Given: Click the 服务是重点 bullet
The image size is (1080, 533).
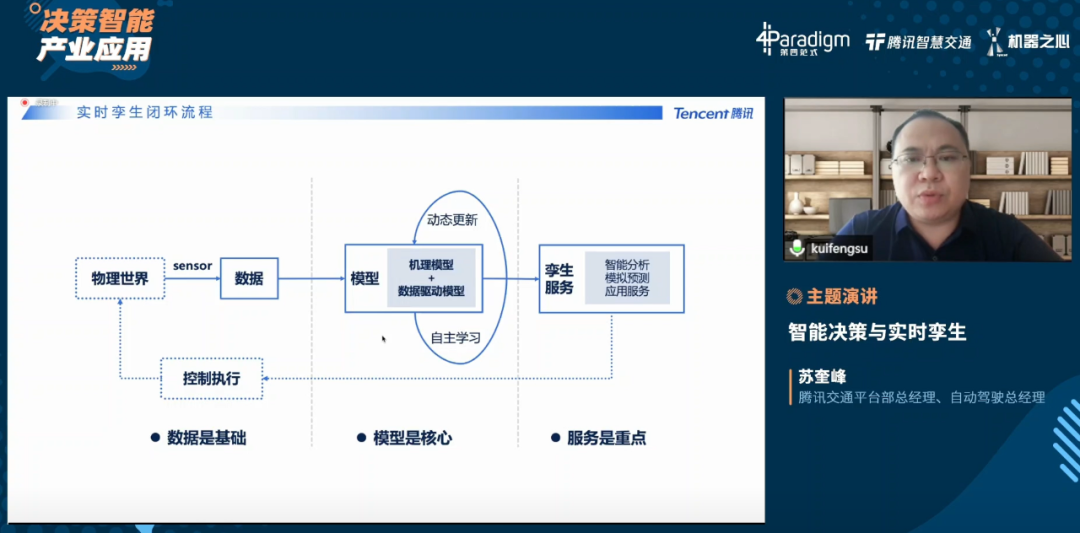Looking at the screenshot, I should 599,438.
